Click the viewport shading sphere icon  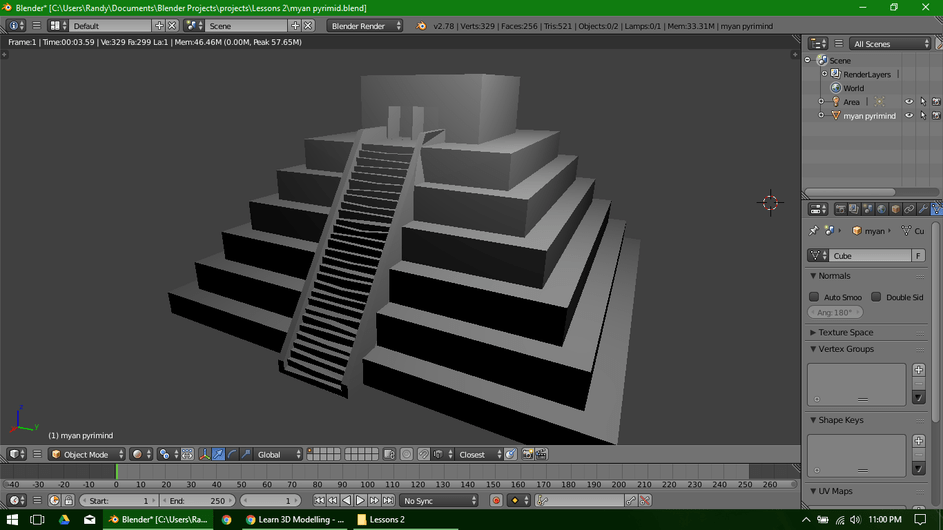pyautogui.click(x=138, y=454)
